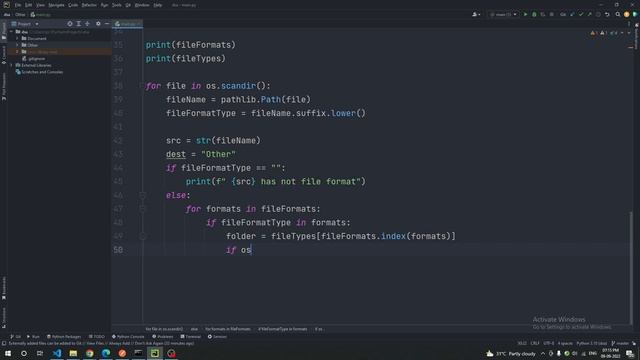Open the teal Code With Me icon

[635, 14]
